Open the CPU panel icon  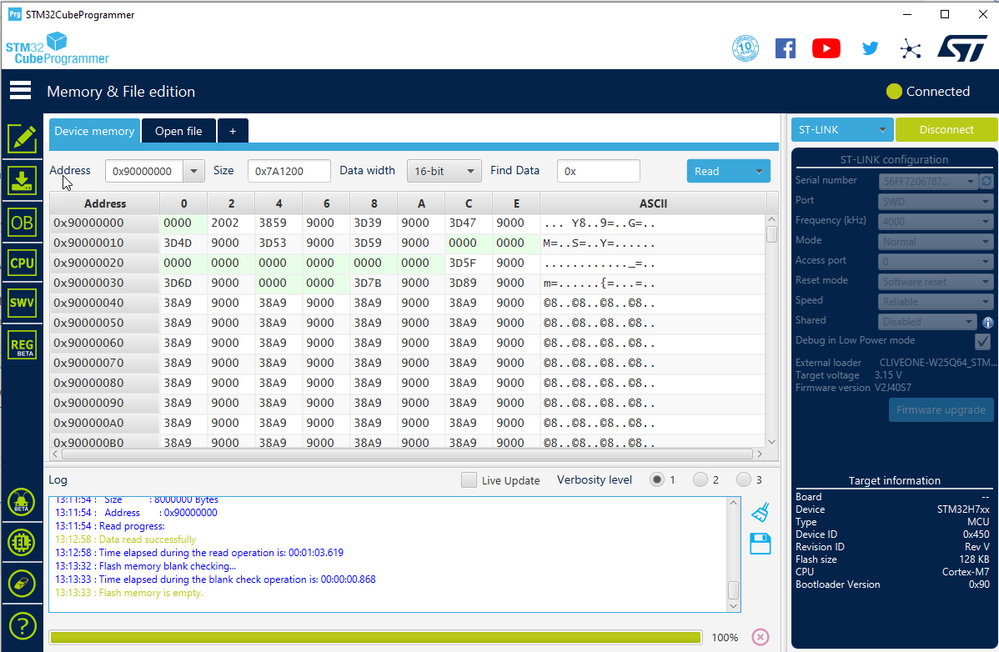pos(22,263)
